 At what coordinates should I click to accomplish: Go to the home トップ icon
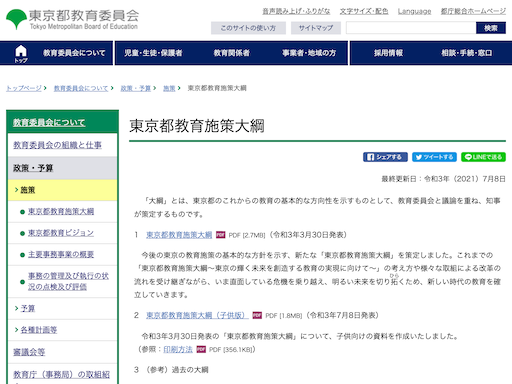point(21,53)
